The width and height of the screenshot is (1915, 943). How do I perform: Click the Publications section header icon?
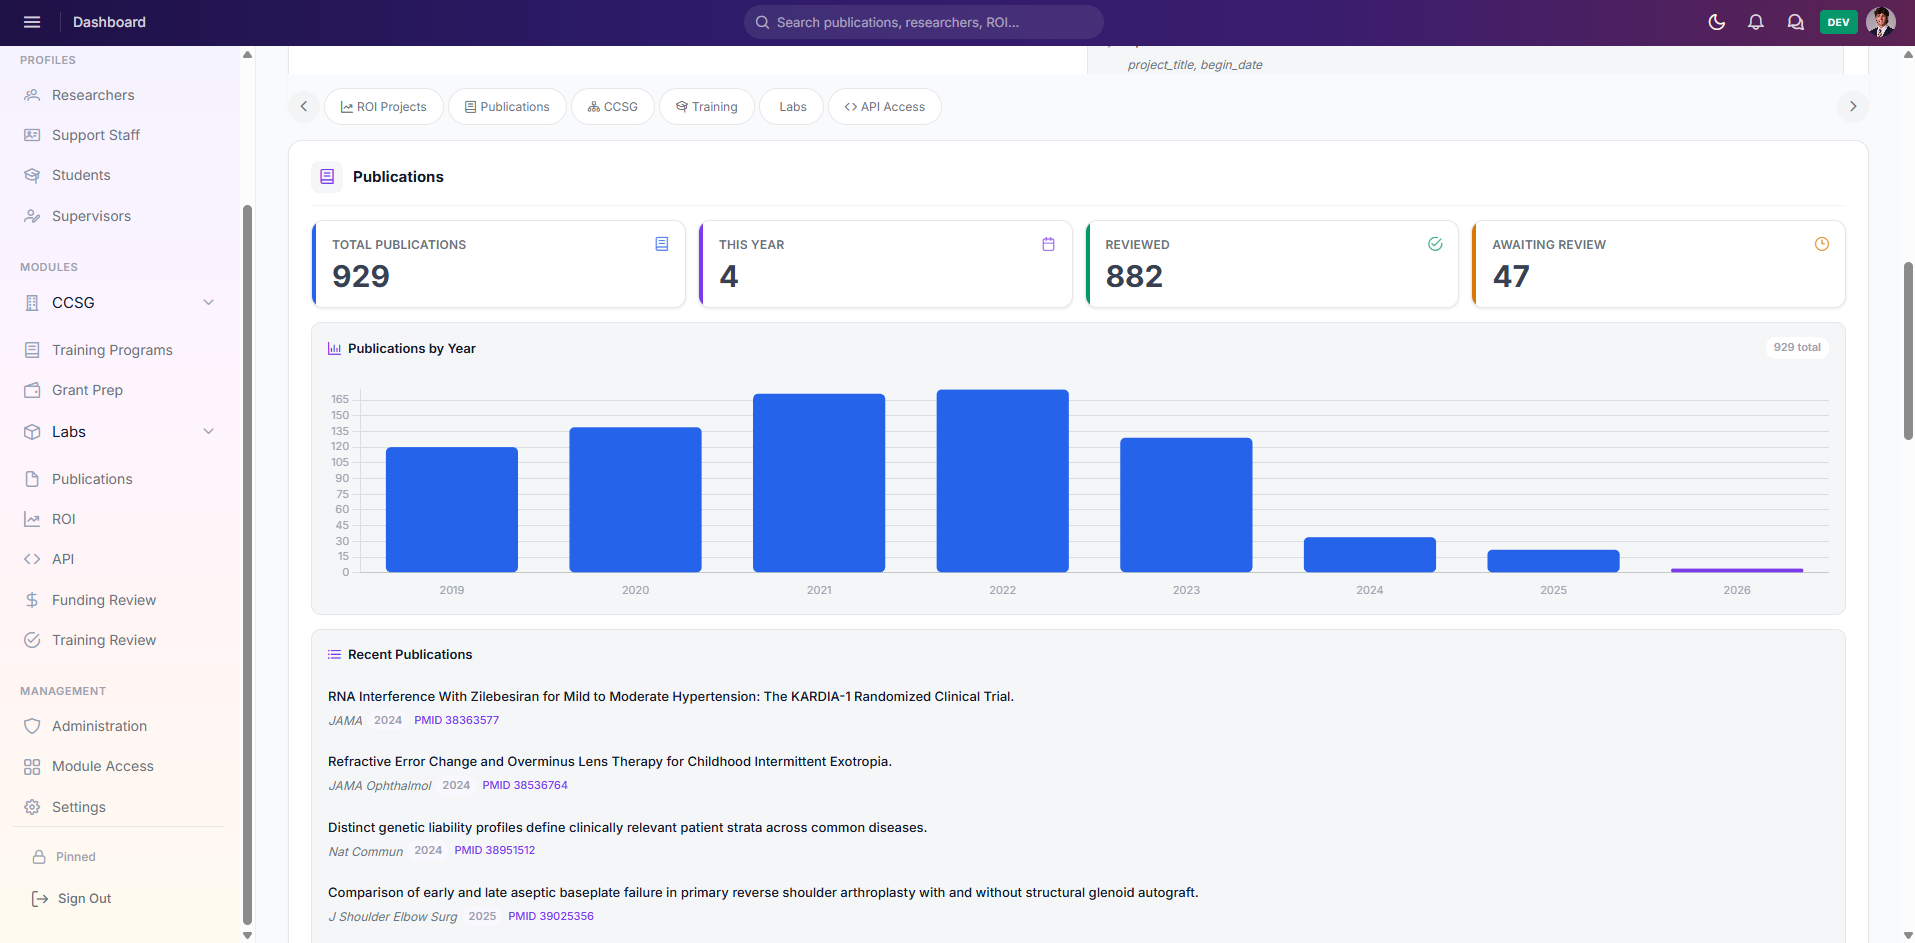coord(327,177)
